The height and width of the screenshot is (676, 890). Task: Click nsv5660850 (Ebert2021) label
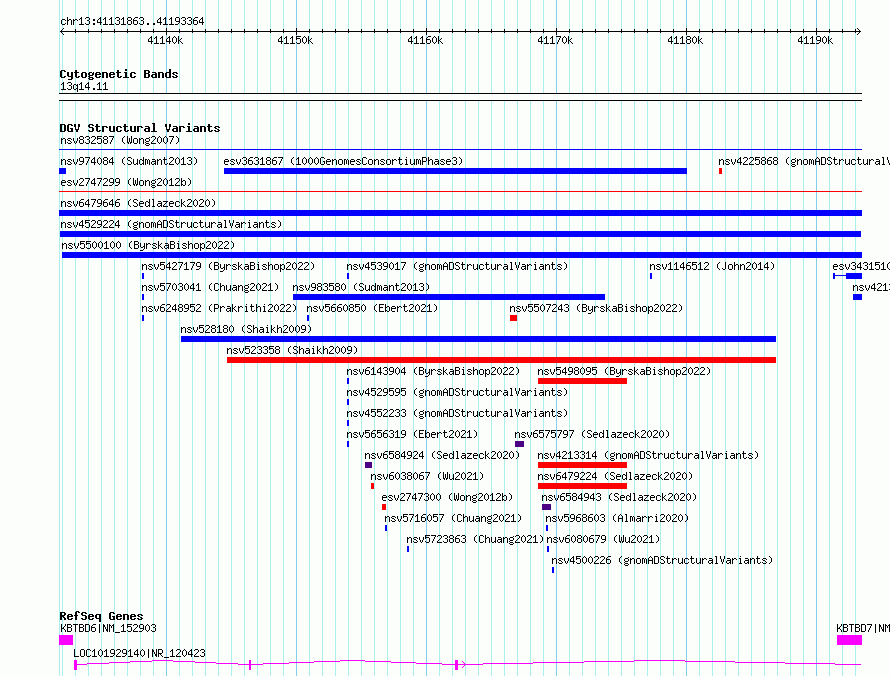[x=372, y=308]
